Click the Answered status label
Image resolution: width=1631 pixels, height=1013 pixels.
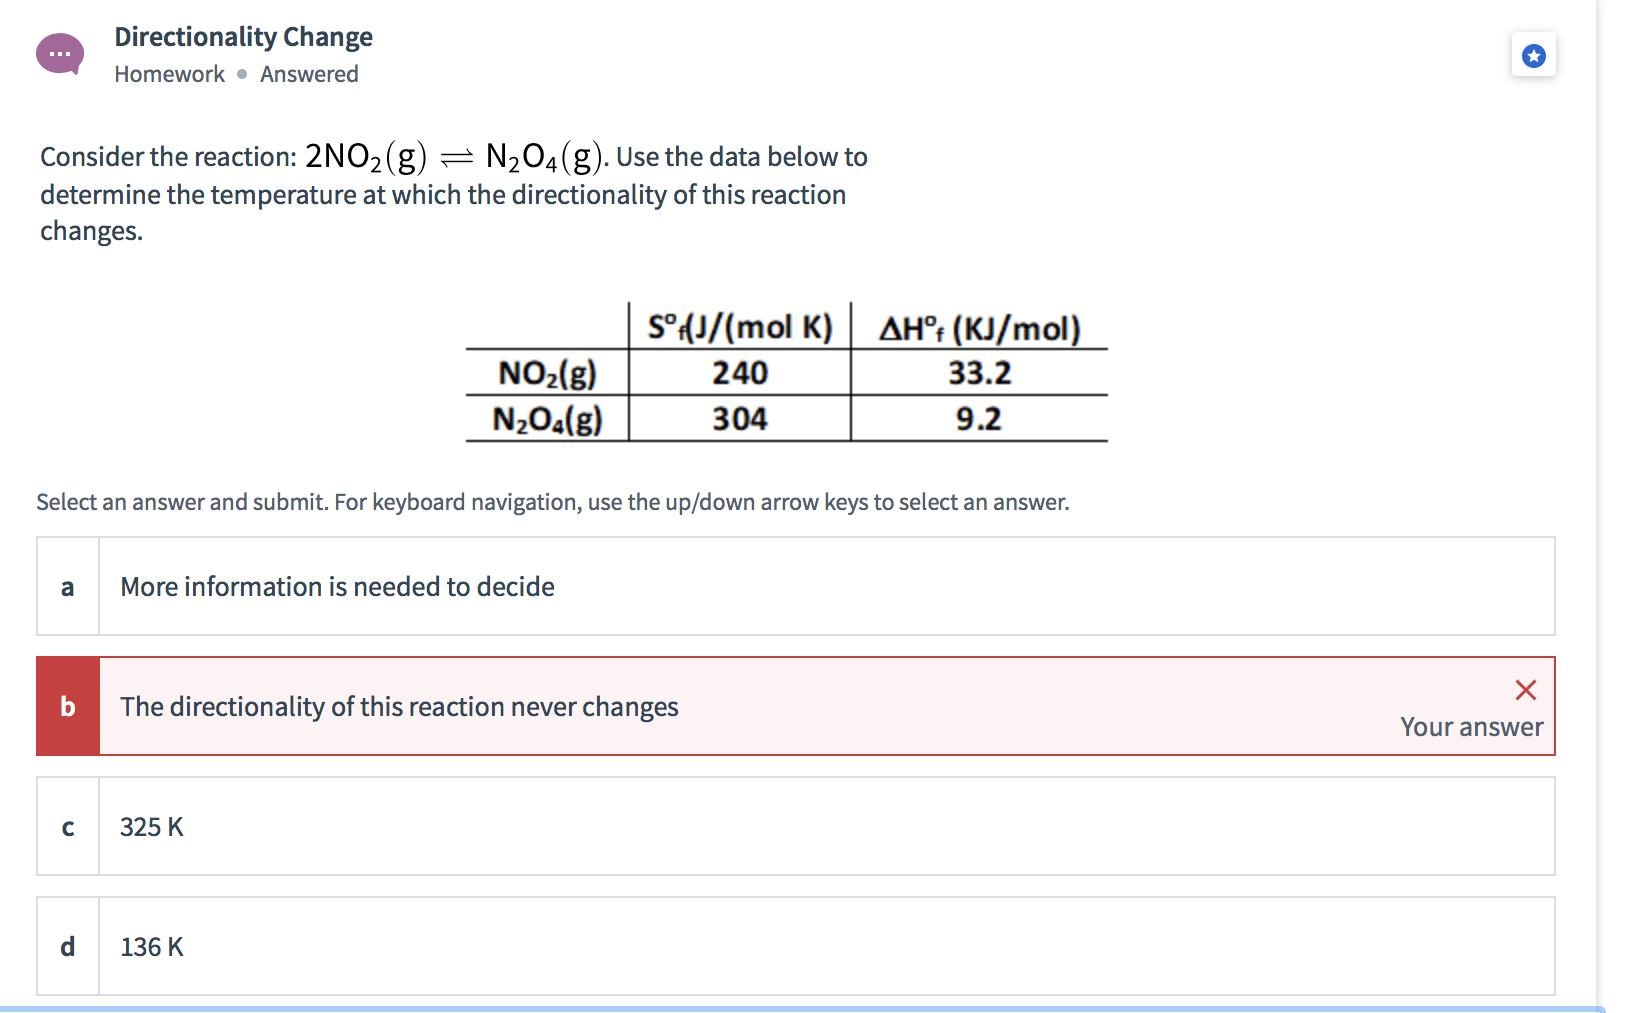(x=309, y=73)
